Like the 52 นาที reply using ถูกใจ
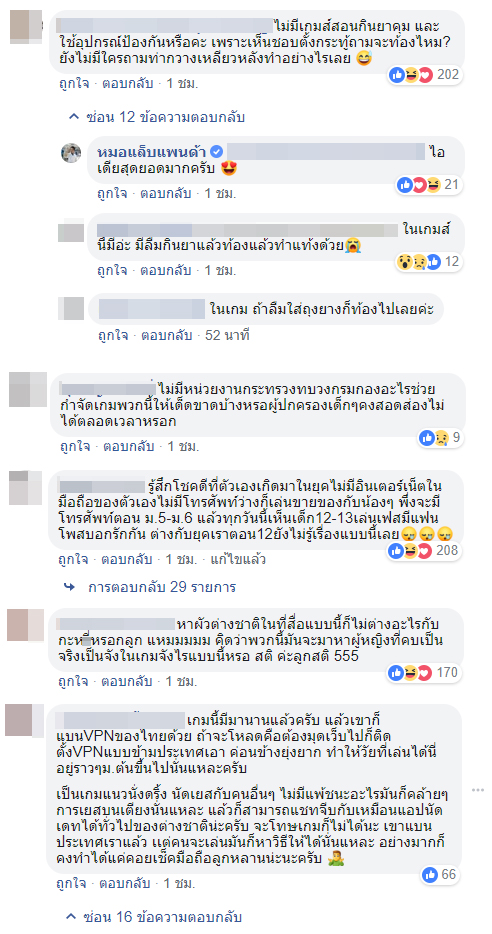Viewport: 492px width, 934px height. [112, 335]
